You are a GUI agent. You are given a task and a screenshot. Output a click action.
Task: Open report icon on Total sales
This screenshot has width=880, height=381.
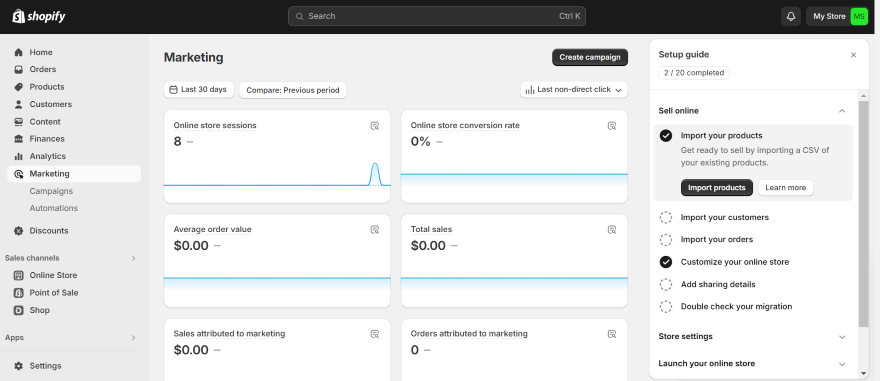pos(612,229)
